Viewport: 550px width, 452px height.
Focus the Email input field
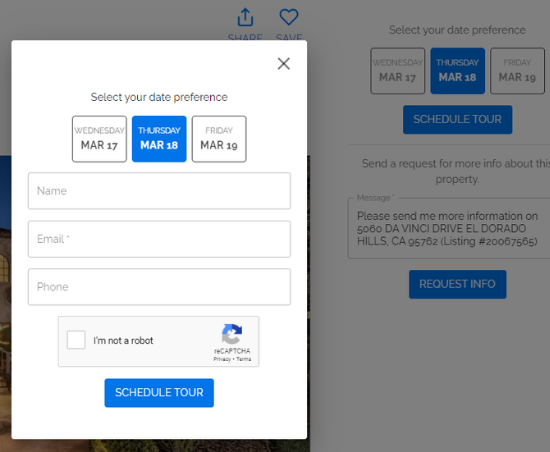pos(159,239)
